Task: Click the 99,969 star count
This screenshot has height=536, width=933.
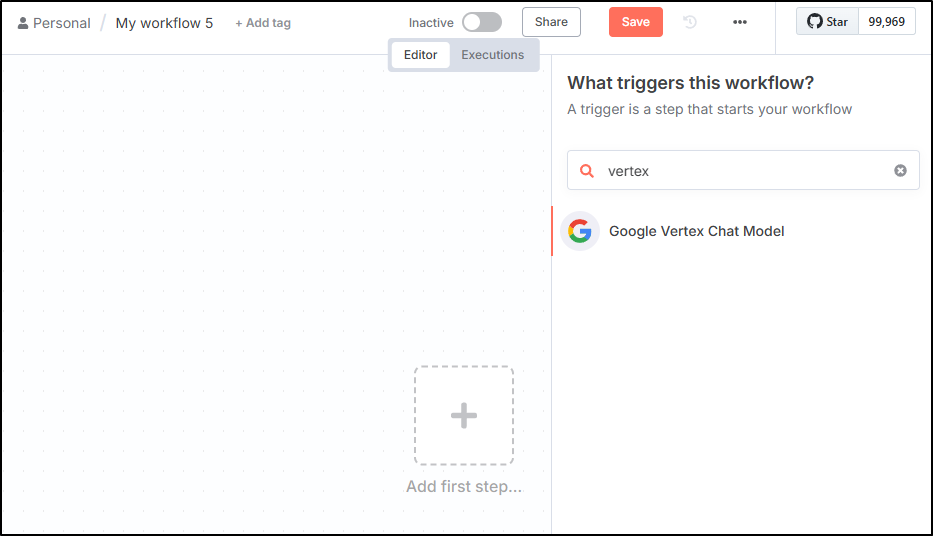Action: click(887, 22)
